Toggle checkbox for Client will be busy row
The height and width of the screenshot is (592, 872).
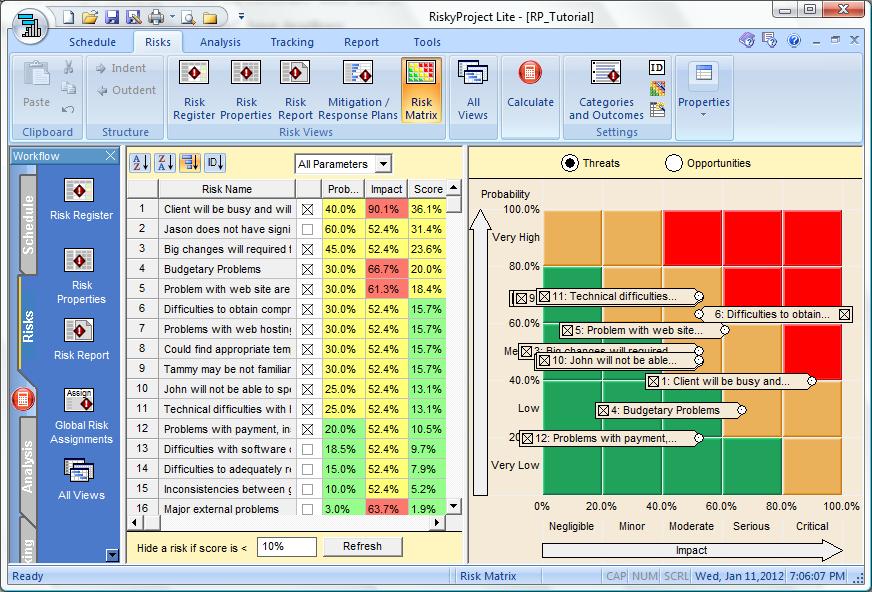tap(308, 209)
